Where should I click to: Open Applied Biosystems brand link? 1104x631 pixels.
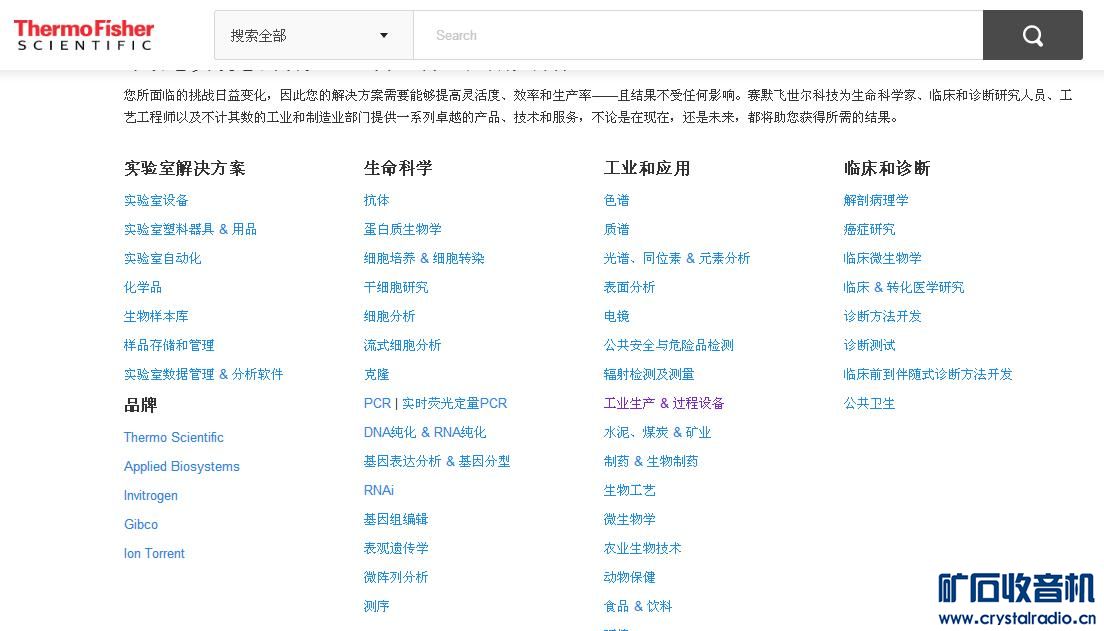pos(182,466)
